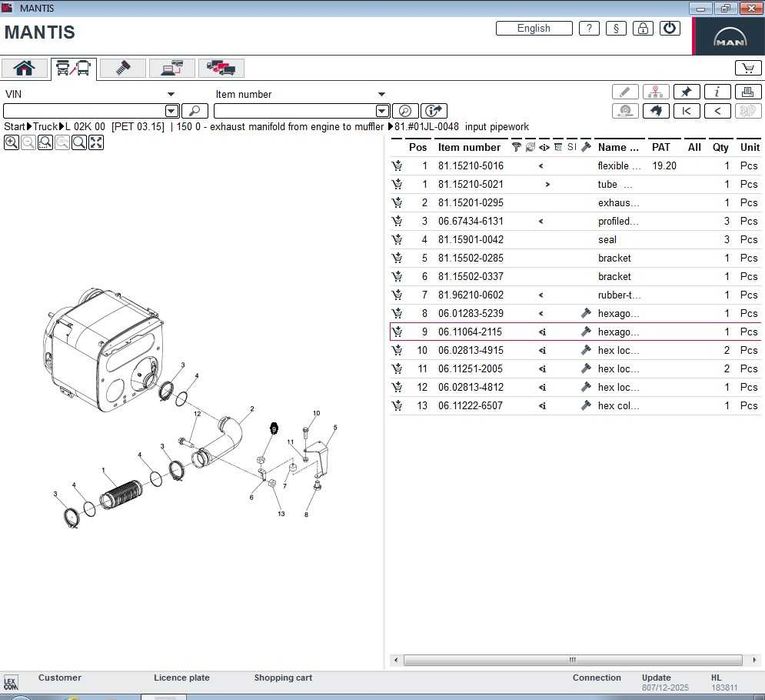Click the power logout button
The height and width of the screenshot is (700, 765).
pyautogui.click(x=669, y=28)
